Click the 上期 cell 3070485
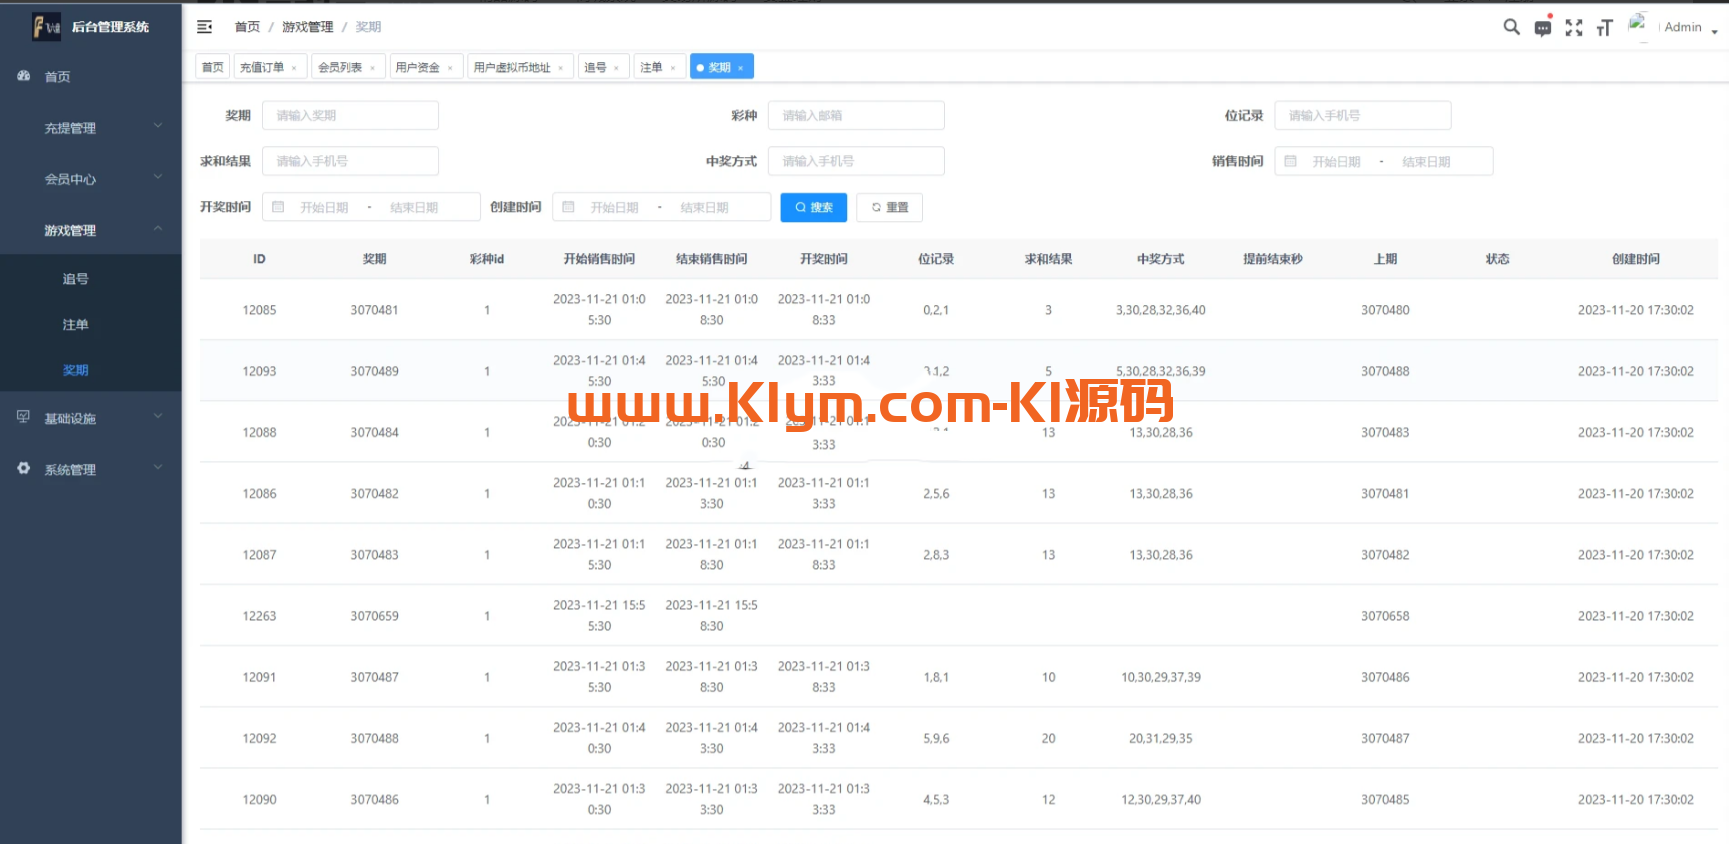This screenshot has width=1729, height=844. 1385,800
